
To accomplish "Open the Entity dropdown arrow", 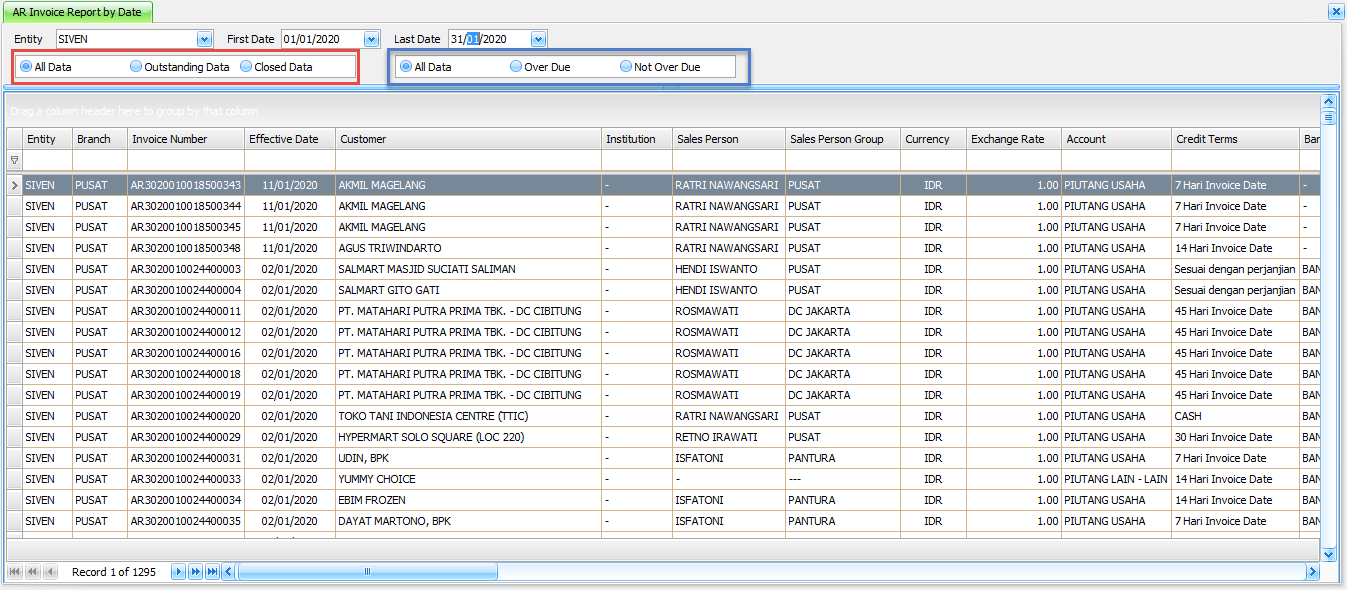I will click(x=205, y=39).
